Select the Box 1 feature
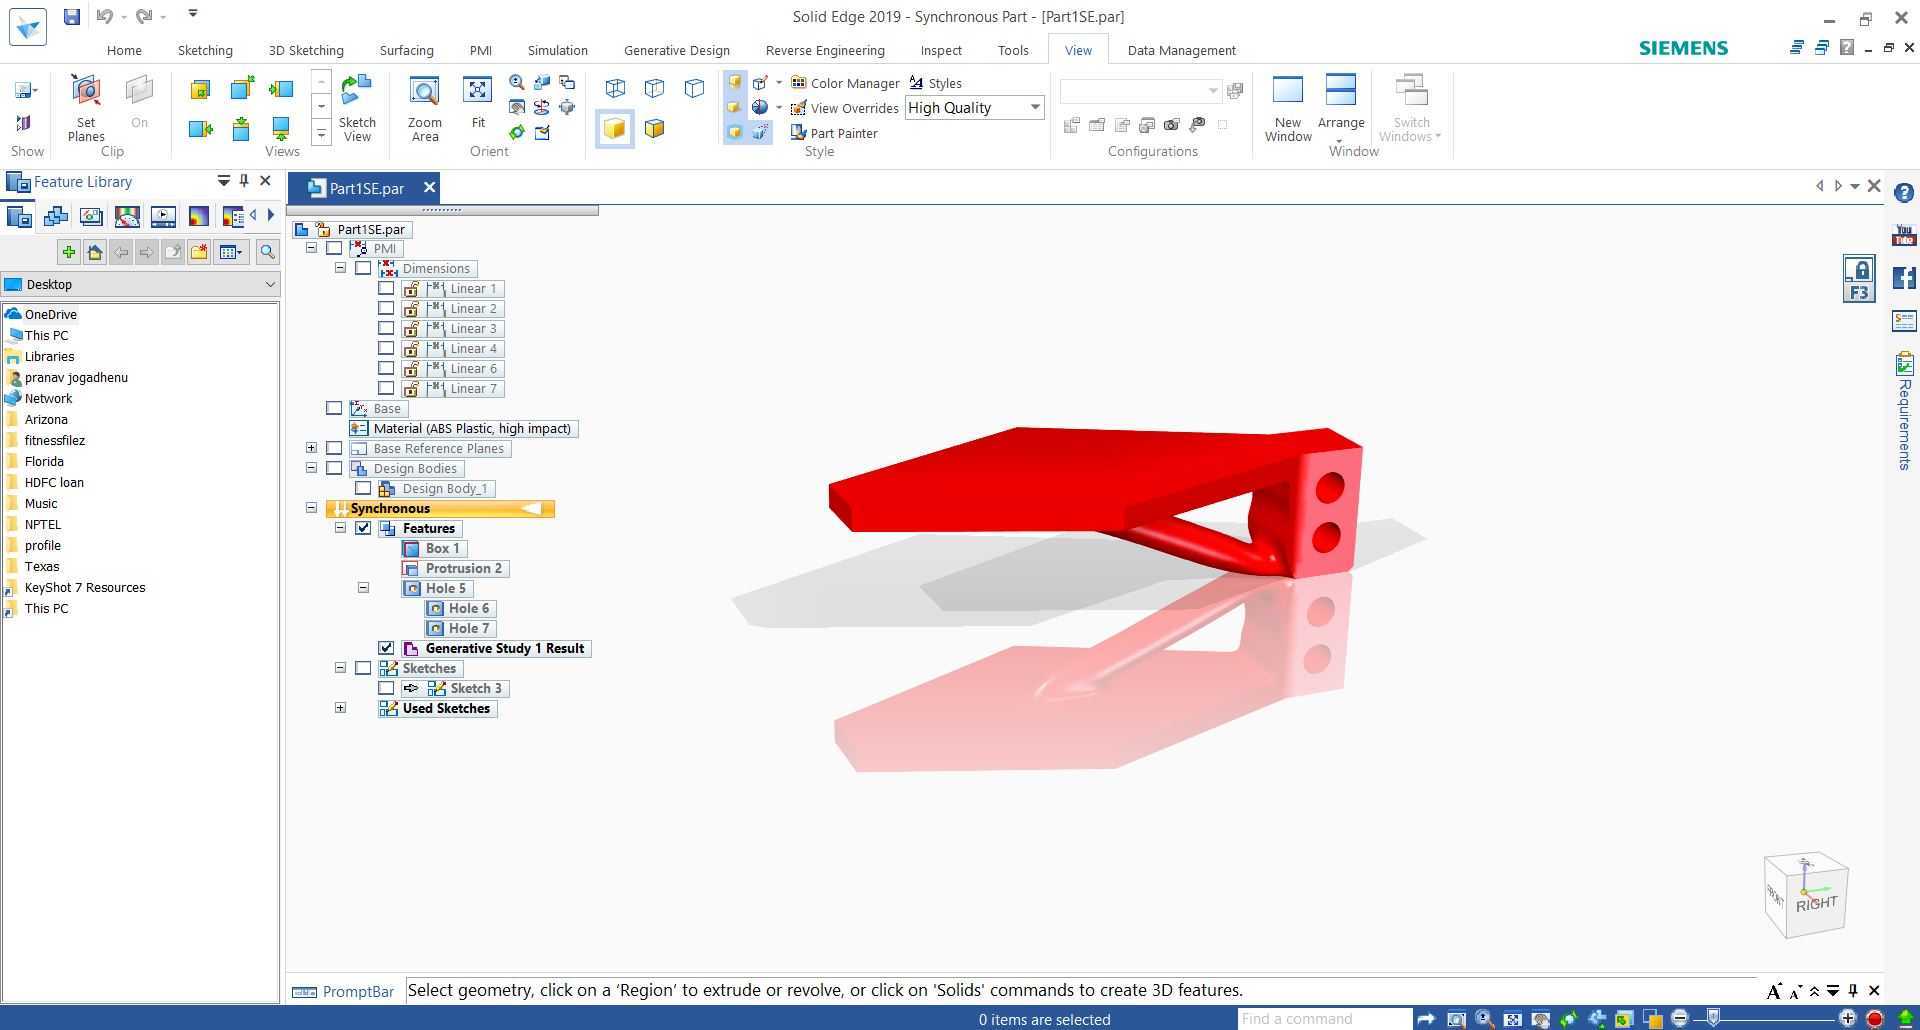Viewport: 1920px width, 1030px height. [x=434, y=548]
